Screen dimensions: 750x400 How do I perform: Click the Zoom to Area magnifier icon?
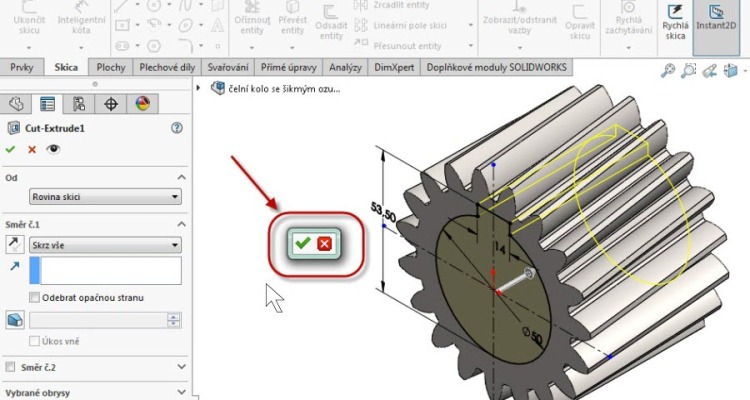click(688, 71)
